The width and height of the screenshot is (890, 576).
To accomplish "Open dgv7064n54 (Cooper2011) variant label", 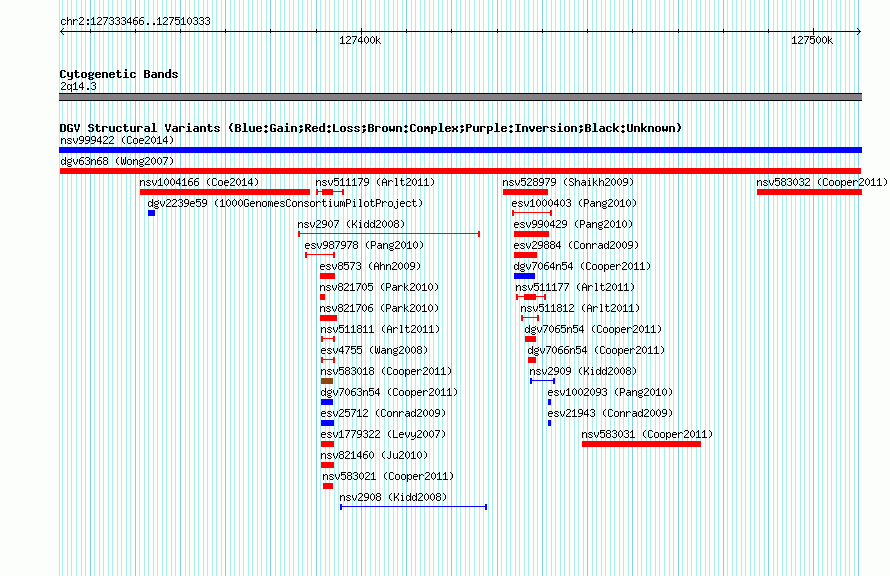I will [x=582, y=266].
